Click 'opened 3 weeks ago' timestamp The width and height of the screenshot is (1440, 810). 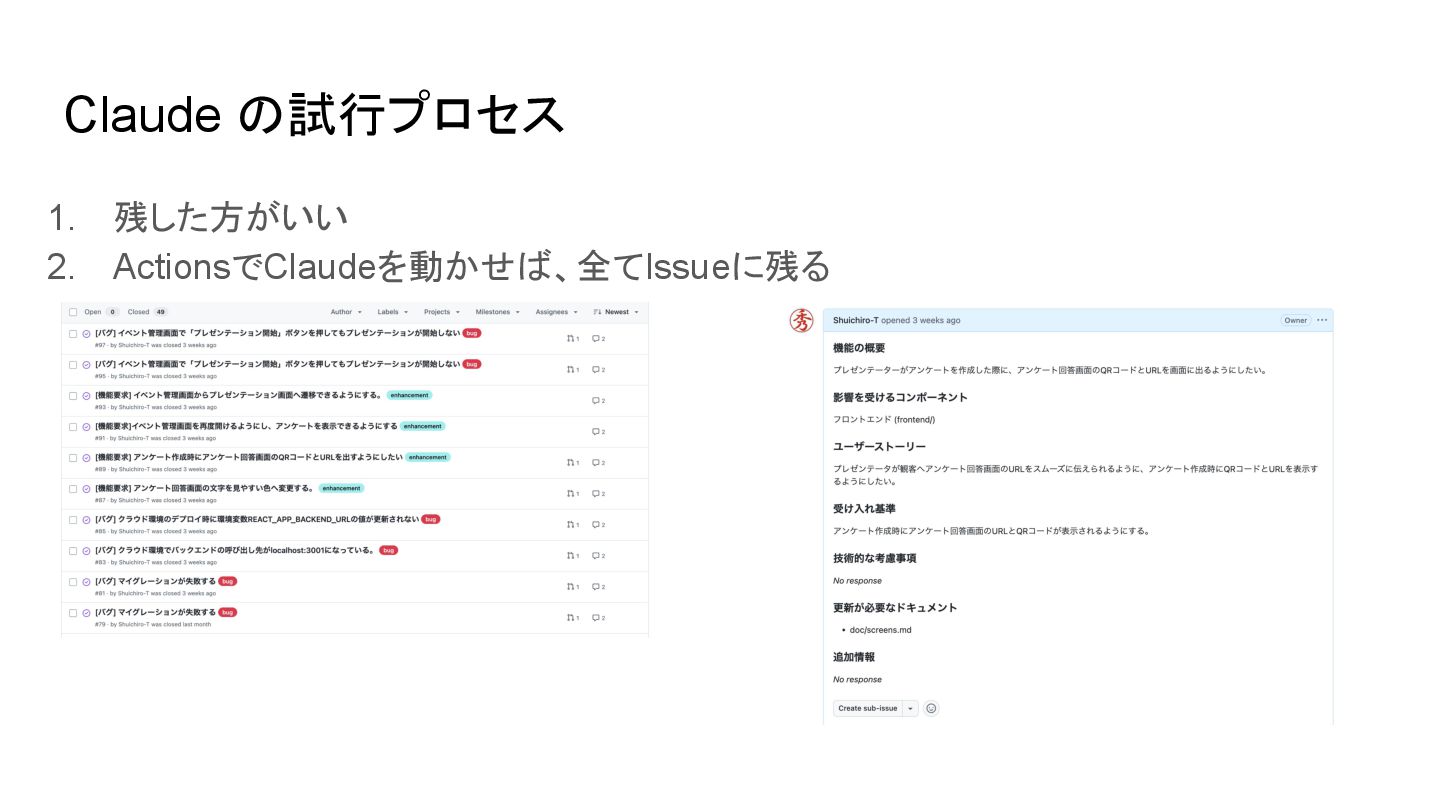(921, 320)
